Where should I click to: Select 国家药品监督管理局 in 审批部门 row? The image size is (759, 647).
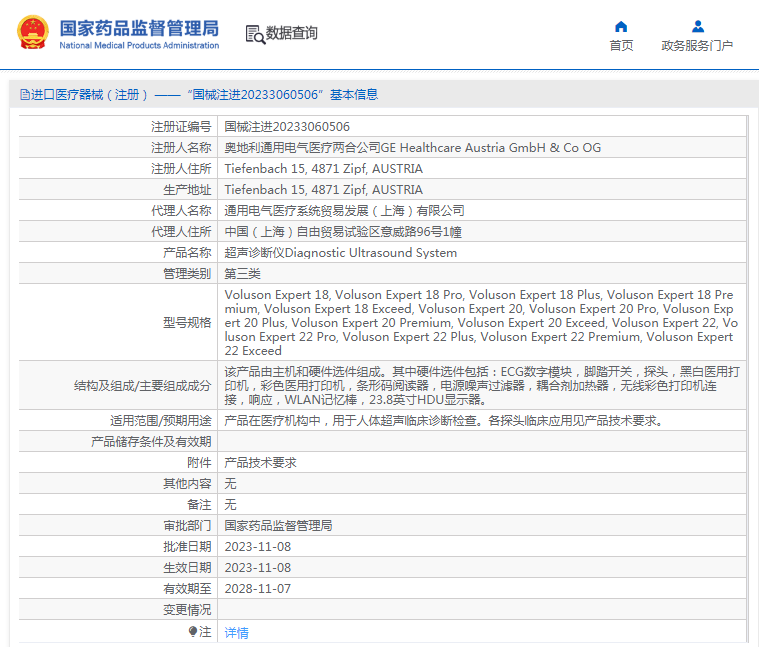278,526
